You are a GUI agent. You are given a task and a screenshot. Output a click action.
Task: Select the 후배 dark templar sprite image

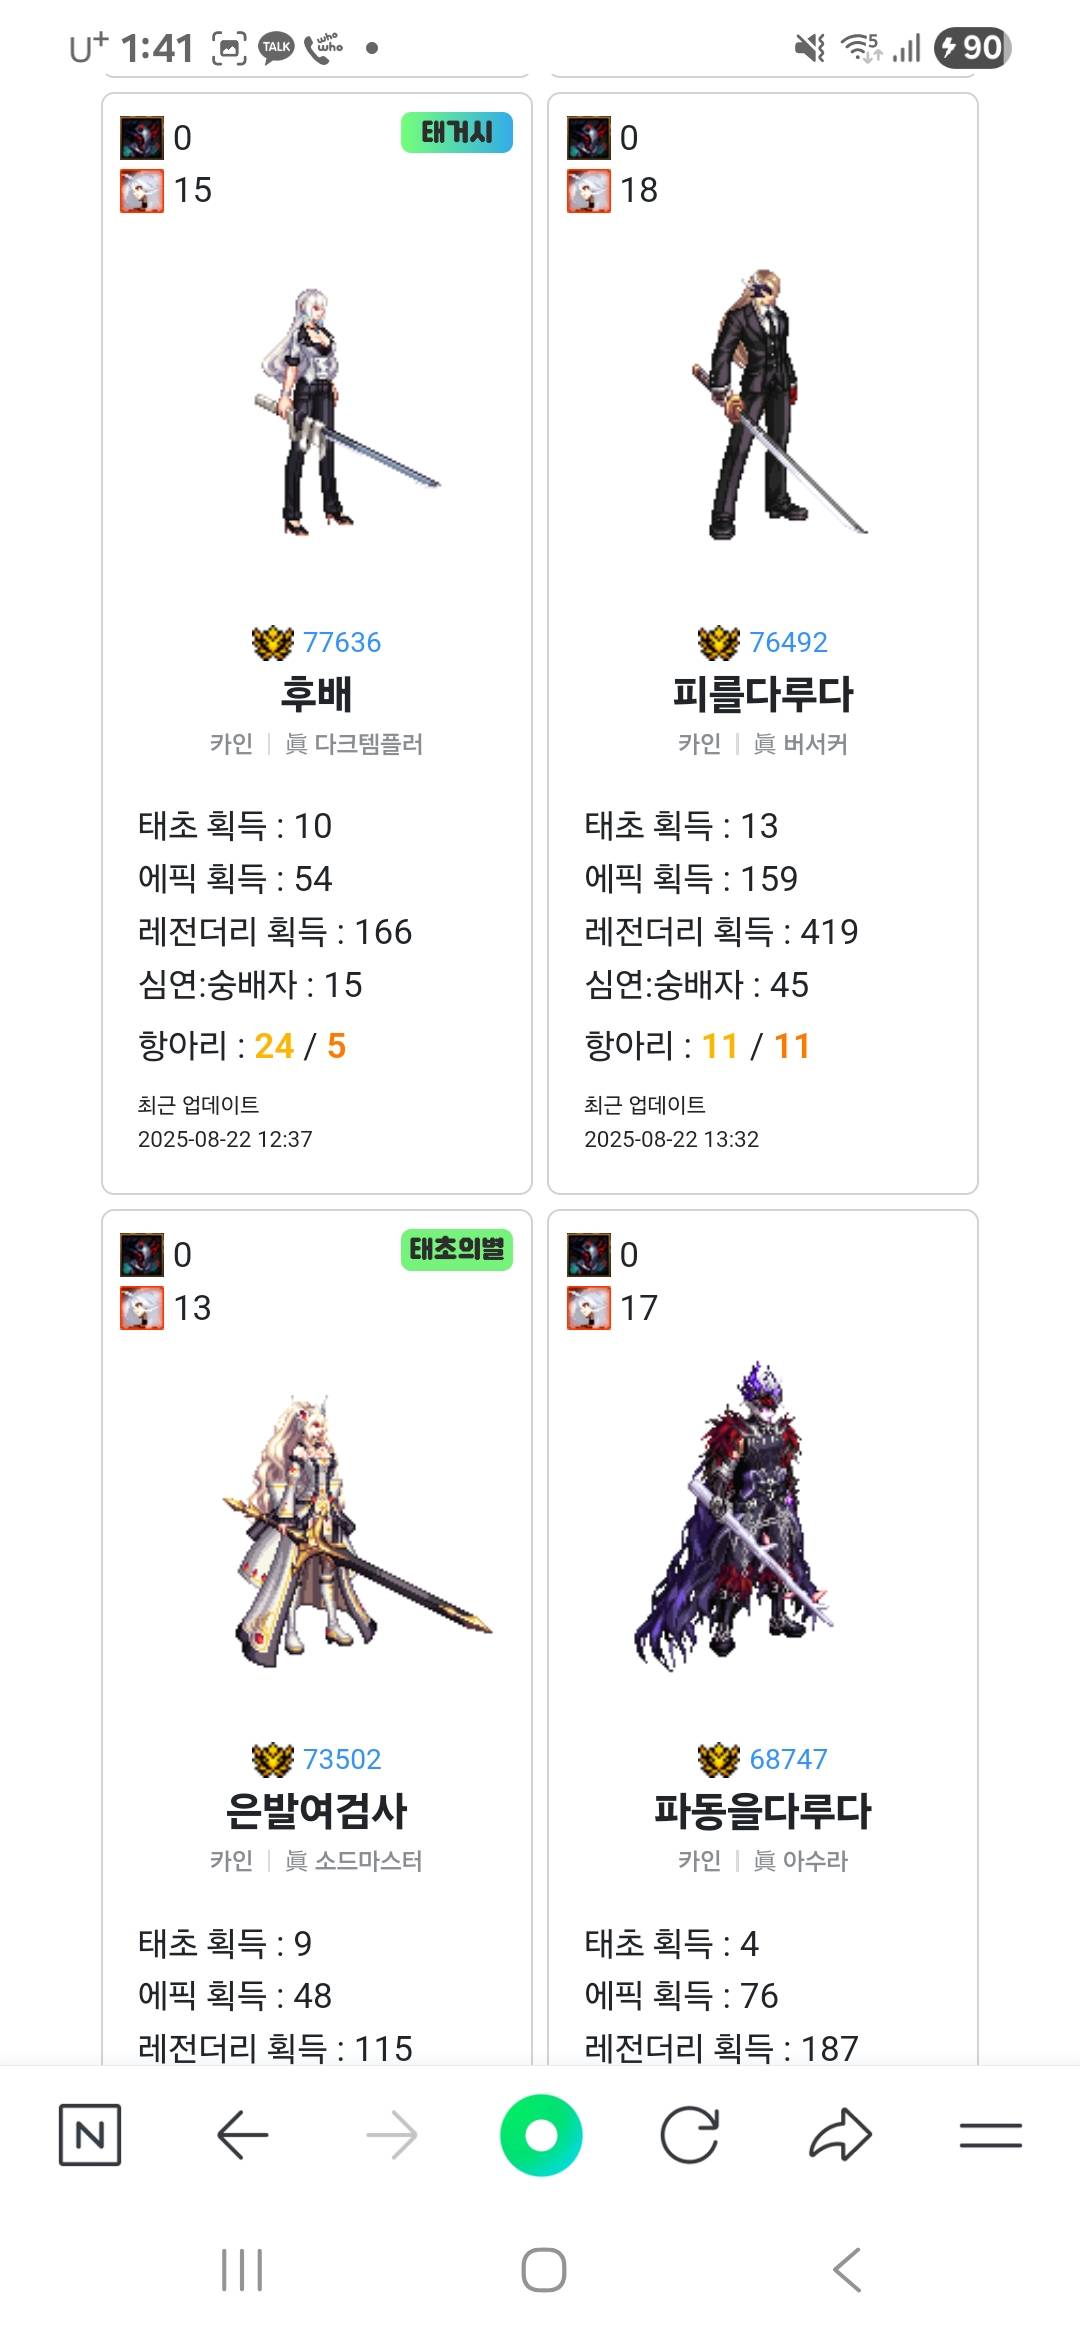point(345,412)
